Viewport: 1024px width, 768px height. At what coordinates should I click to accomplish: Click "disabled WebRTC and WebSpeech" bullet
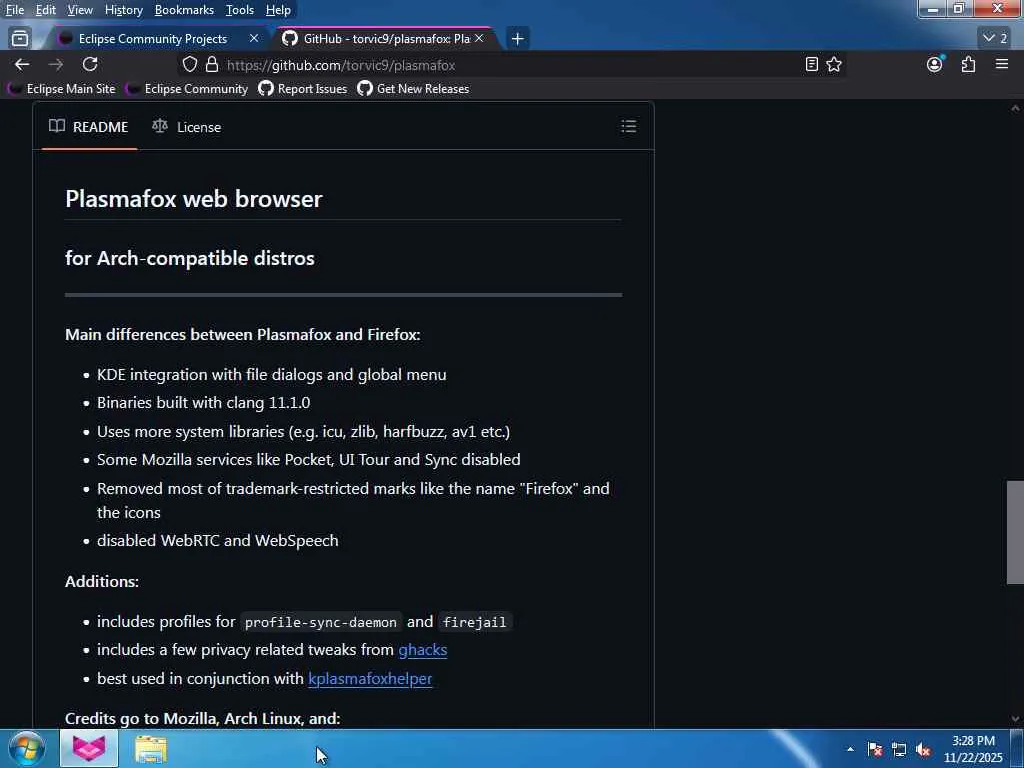(217, 541)
